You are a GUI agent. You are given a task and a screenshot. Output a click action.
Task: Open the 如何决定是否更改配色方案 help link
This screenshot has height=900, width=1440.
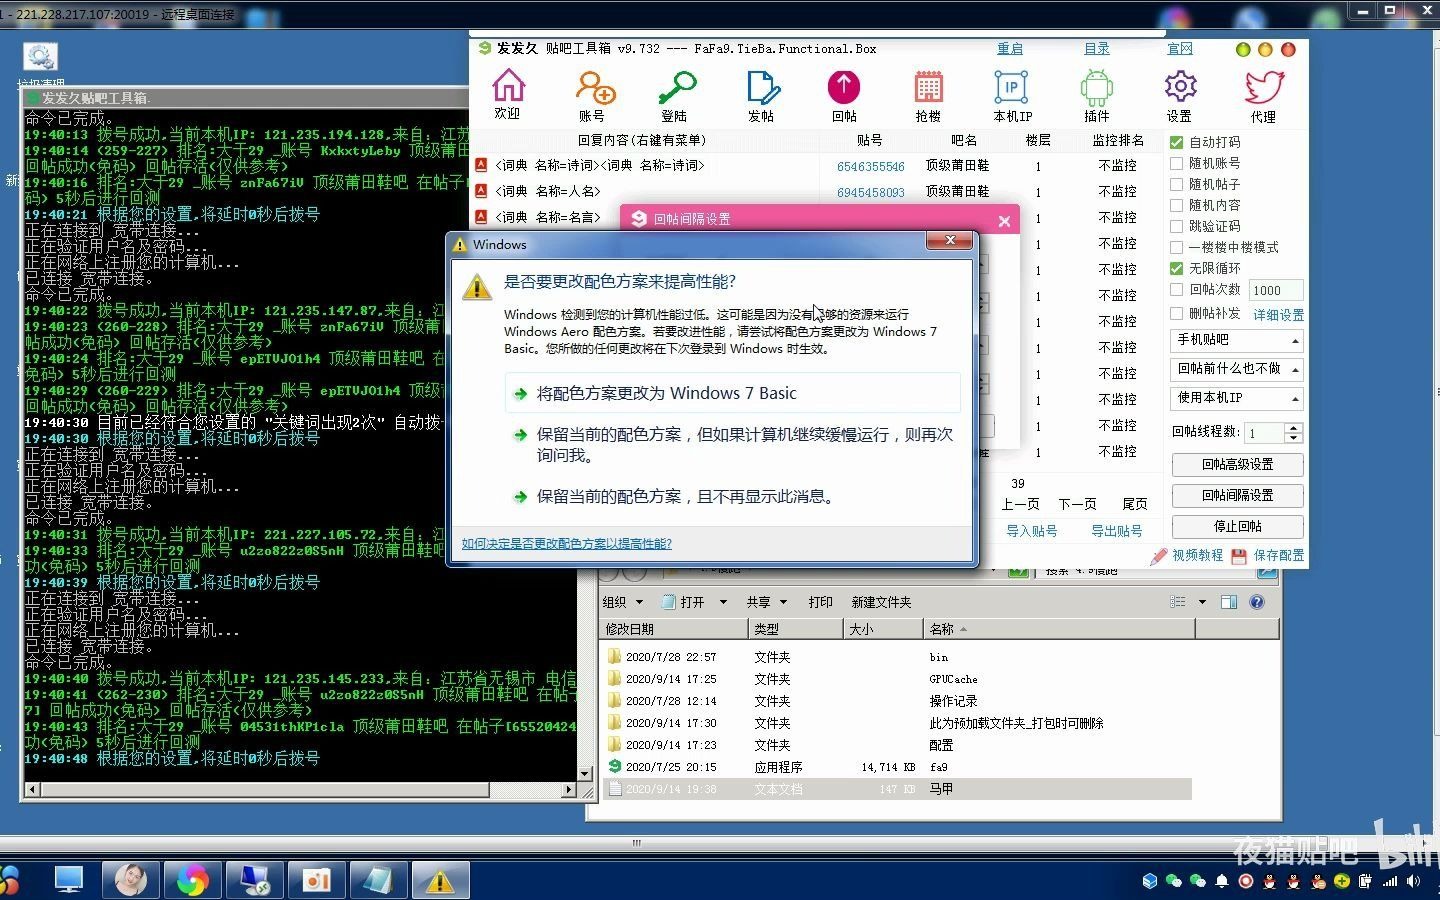[567, 544]
